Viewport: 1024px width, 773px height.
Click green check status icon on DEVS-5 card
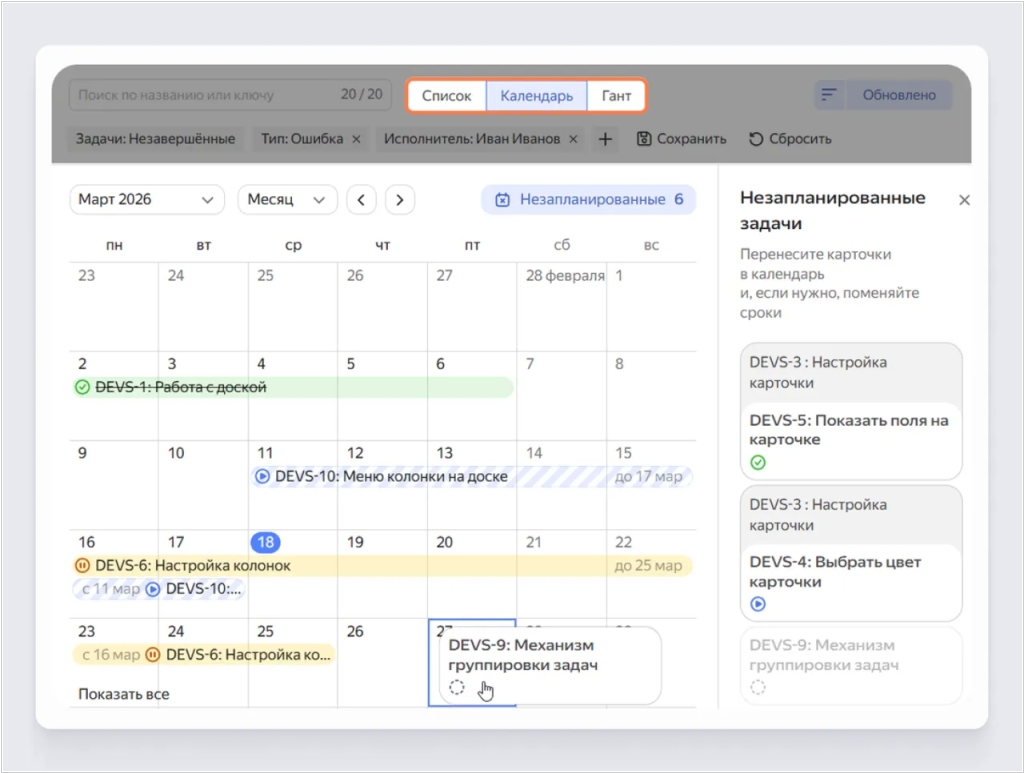pyautogui.click(x=758, y=462)
